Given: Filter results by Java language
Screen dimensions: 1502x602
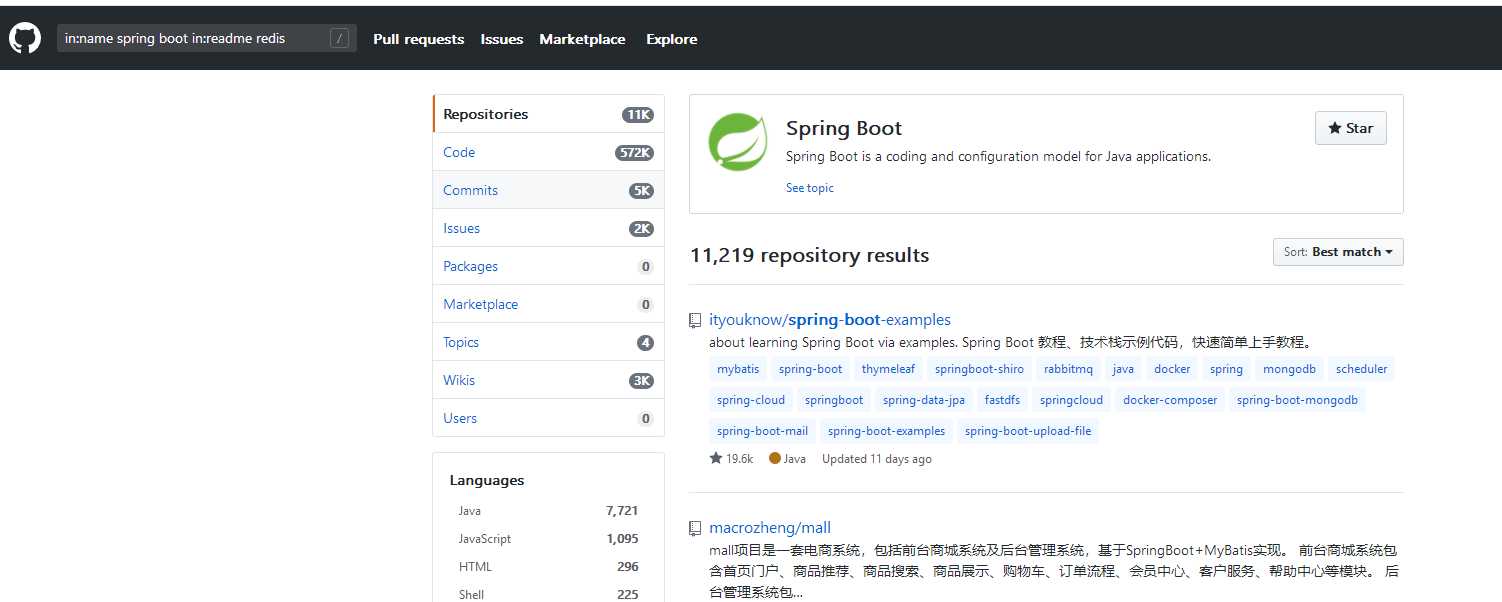Looking at the screenshot, I should click(x=548, y=510).
